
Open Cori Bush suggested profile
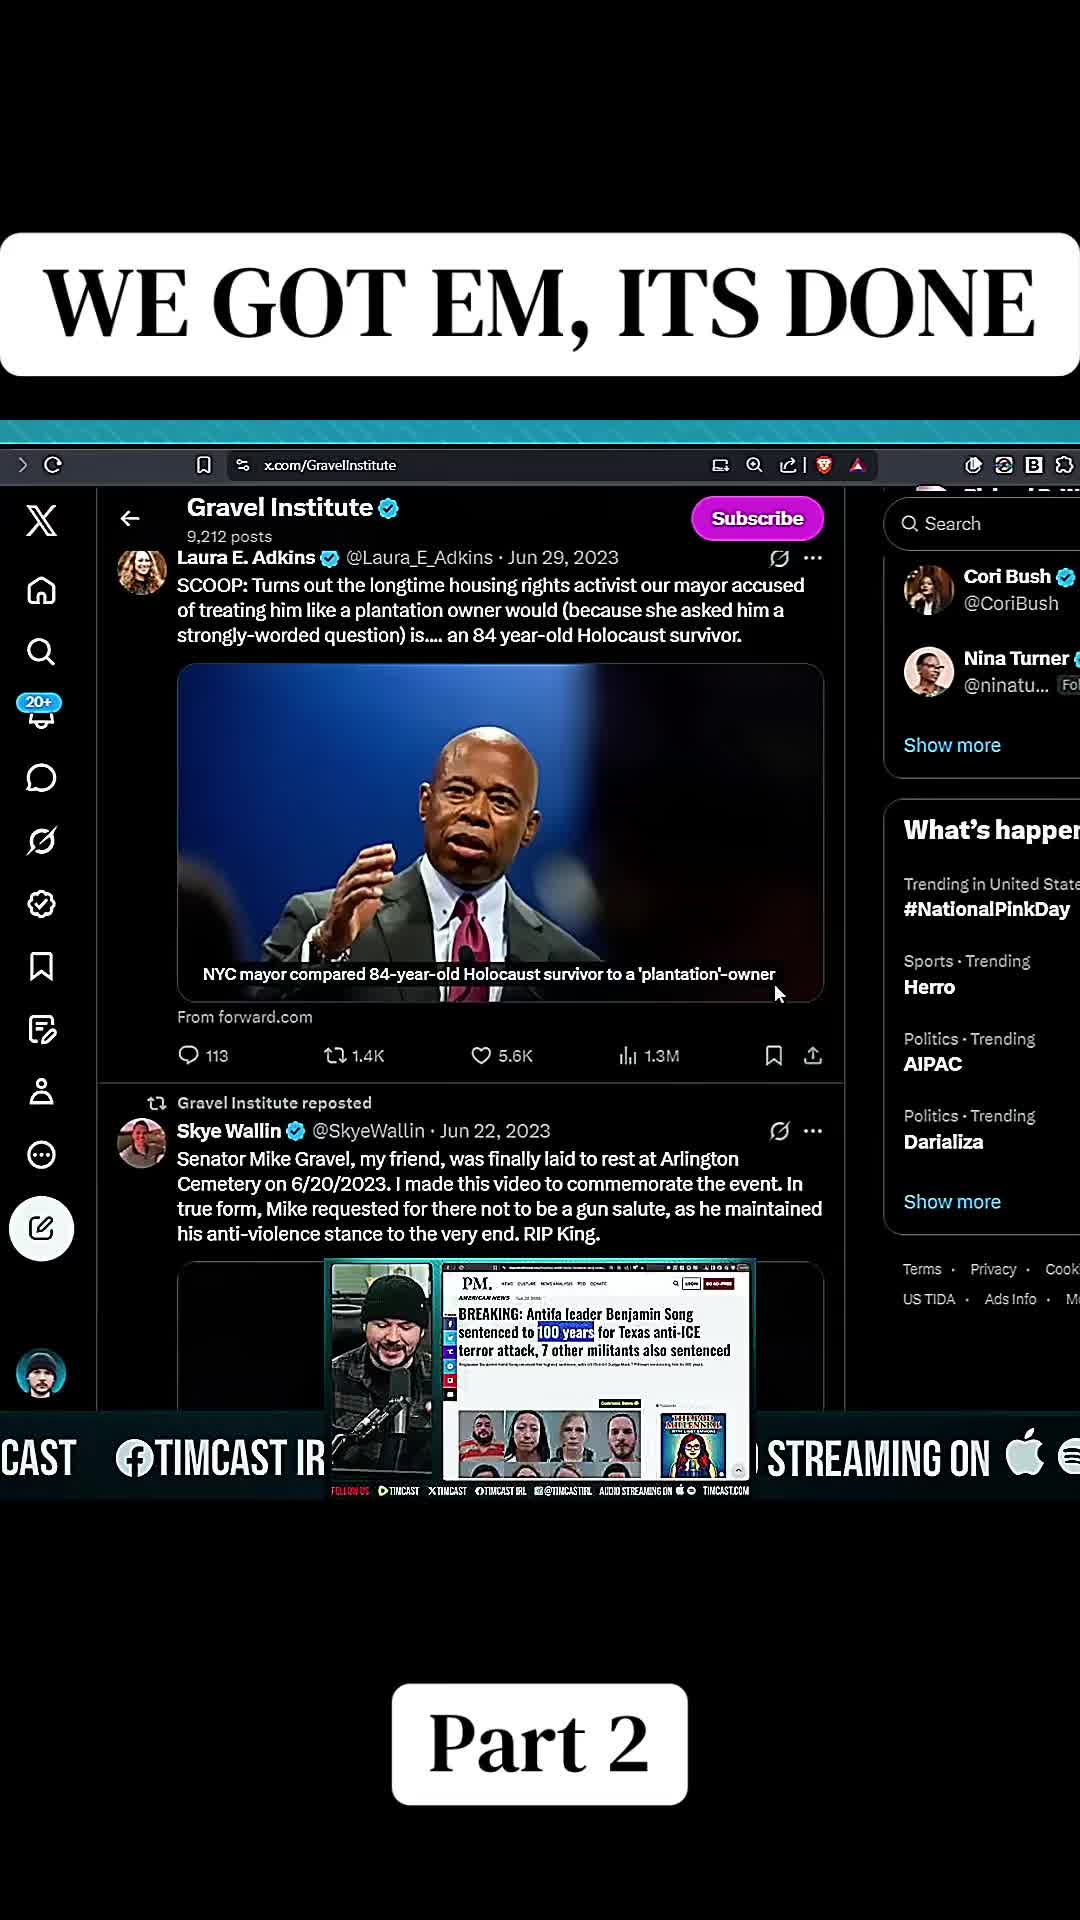[990, 590]
